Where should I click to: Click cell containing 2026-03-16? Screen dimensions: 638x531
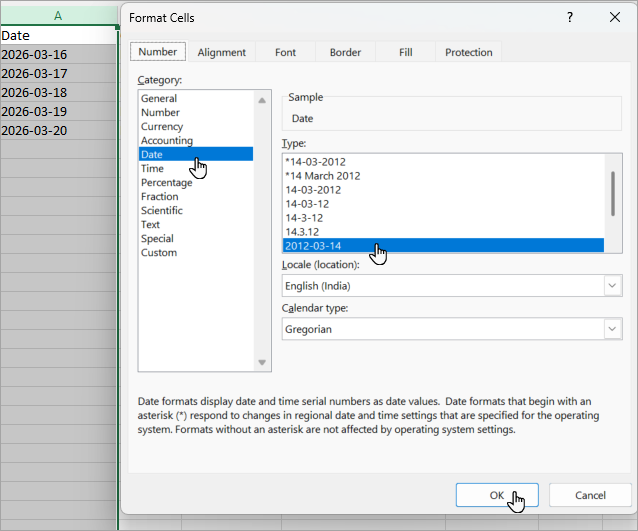tap(58, 55)
